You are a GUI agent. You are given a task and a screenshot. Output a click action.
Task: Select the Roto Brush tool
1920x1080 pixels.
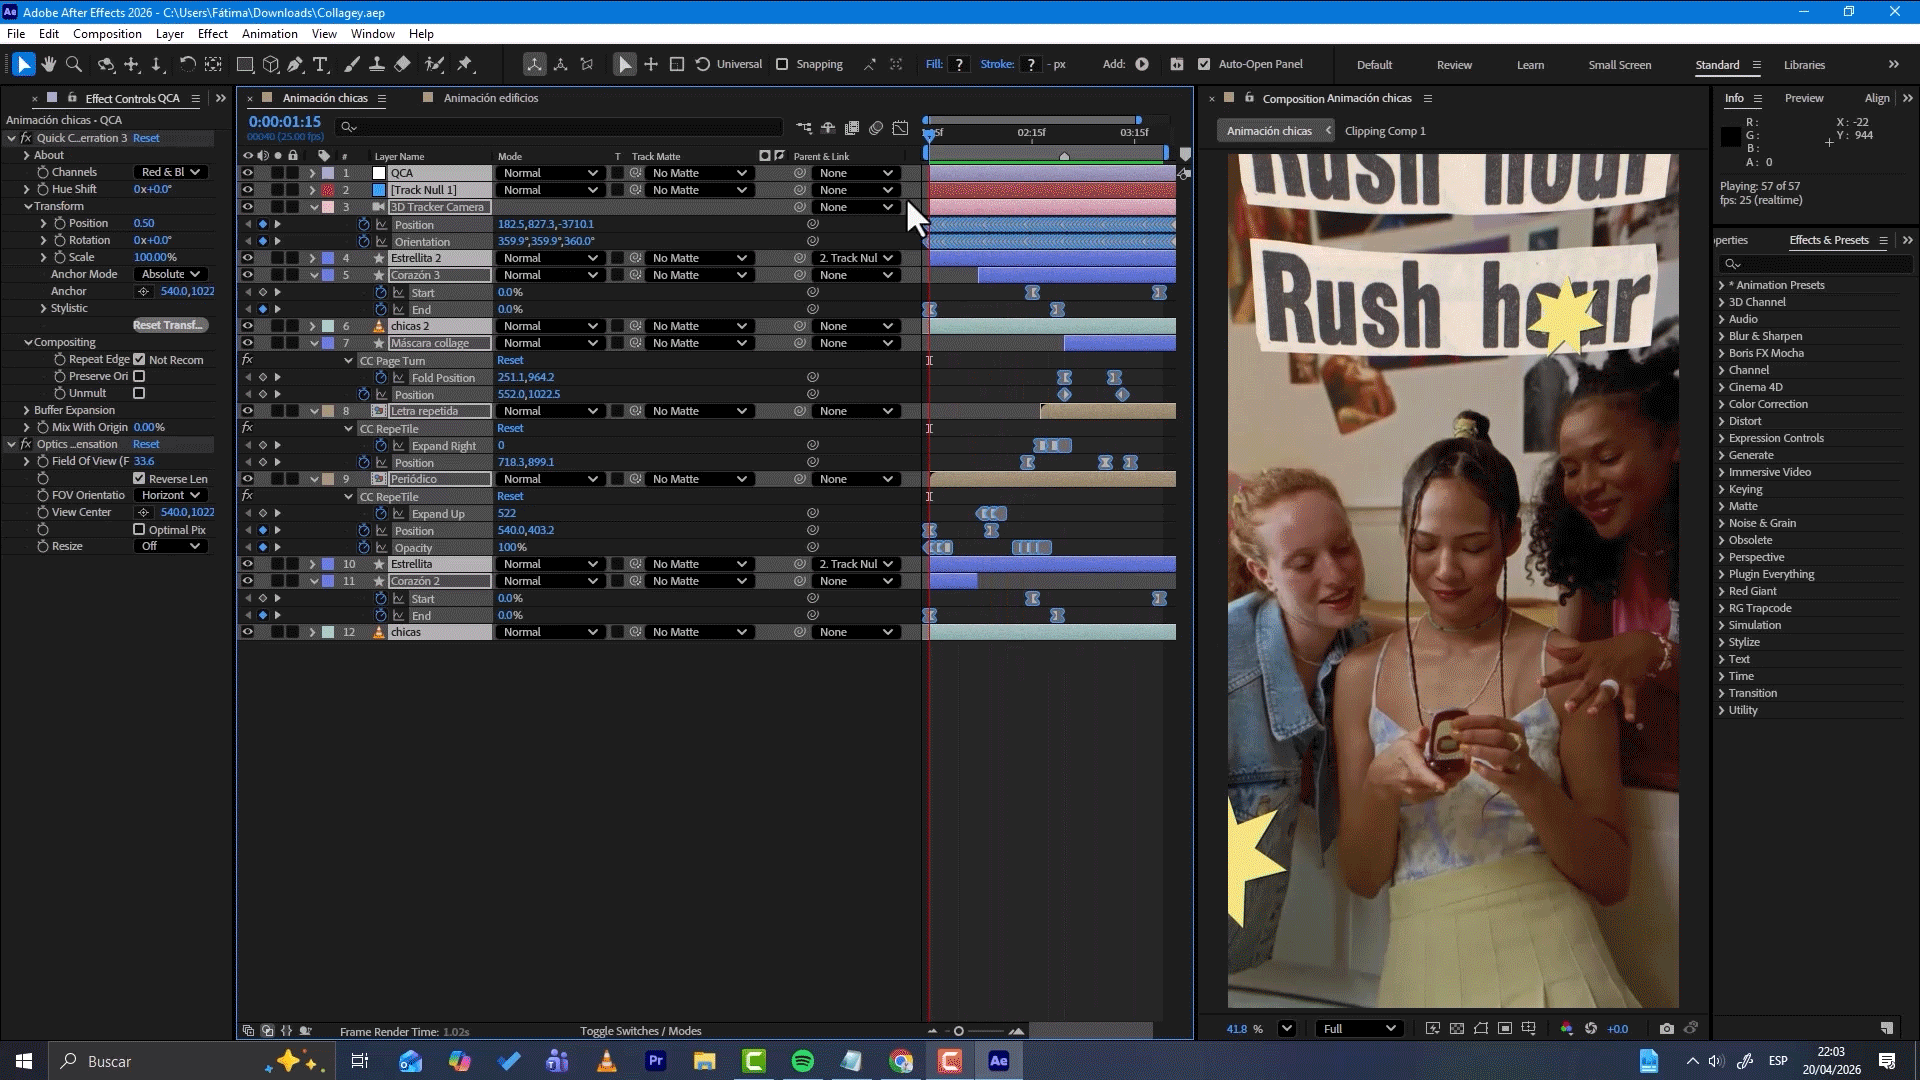[434, 64]
